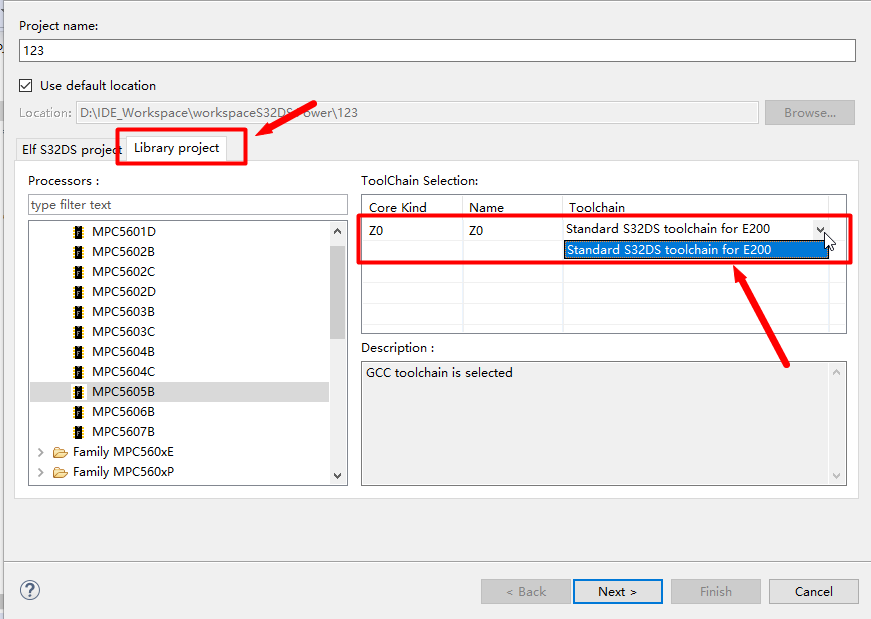This screenshot has width=871, height=619.
Task: Switch to the Elf S32DS project tab
Action: tap(72, 149)
